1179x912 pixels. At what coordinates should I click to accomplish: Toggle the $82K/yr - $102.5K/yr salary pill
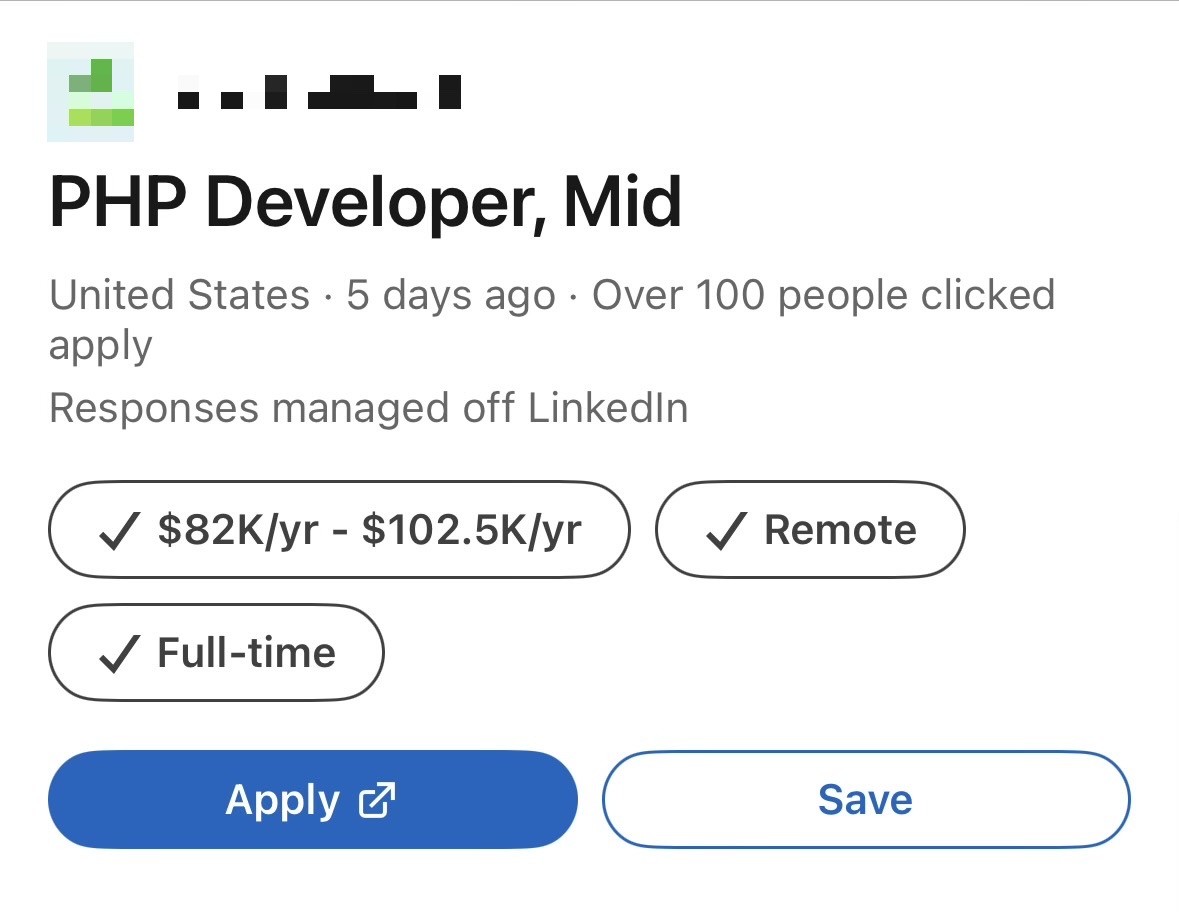(340, 530)
